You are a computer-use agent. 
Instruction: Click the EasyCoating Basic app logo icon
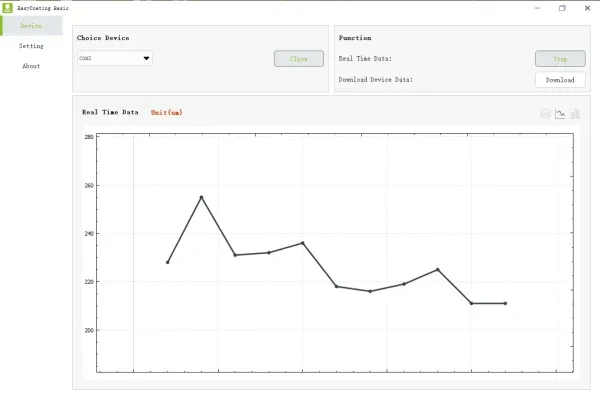pos(7,8)
